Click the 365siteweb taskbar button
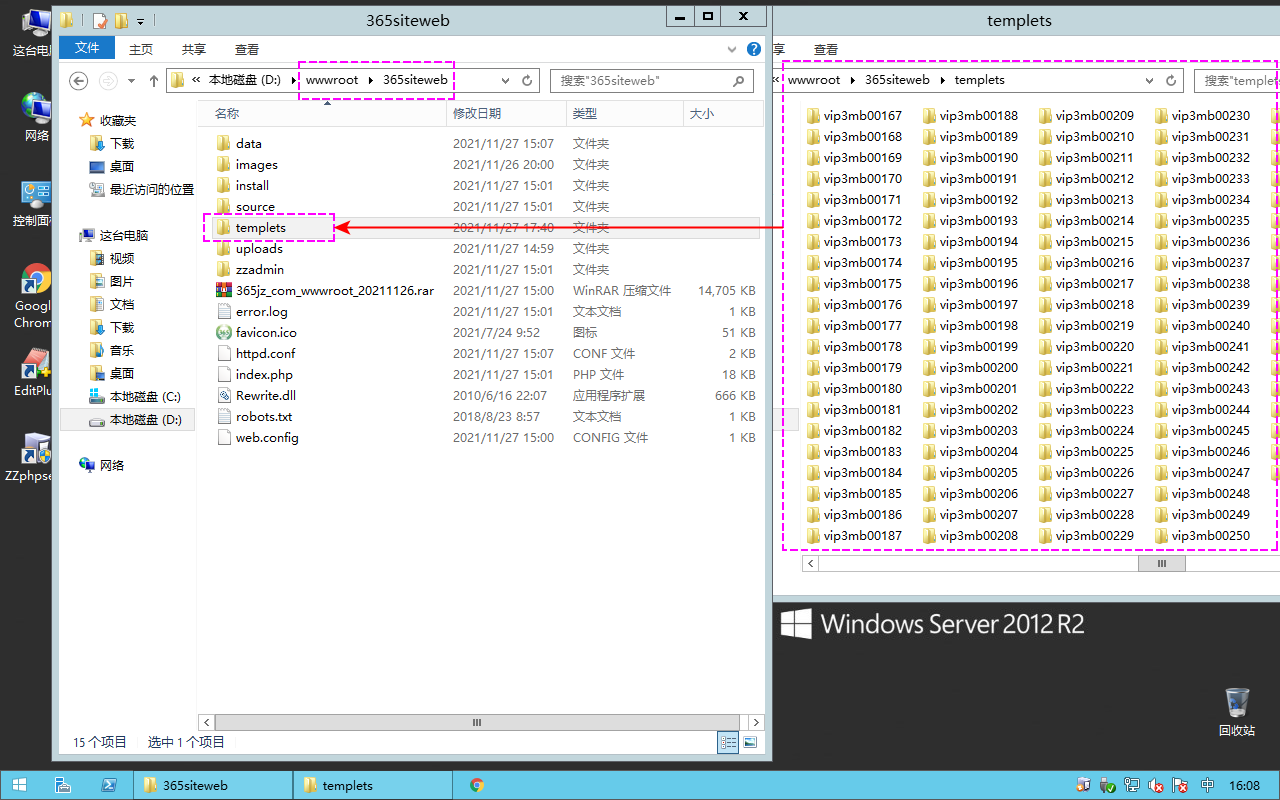 coord(212,786)
